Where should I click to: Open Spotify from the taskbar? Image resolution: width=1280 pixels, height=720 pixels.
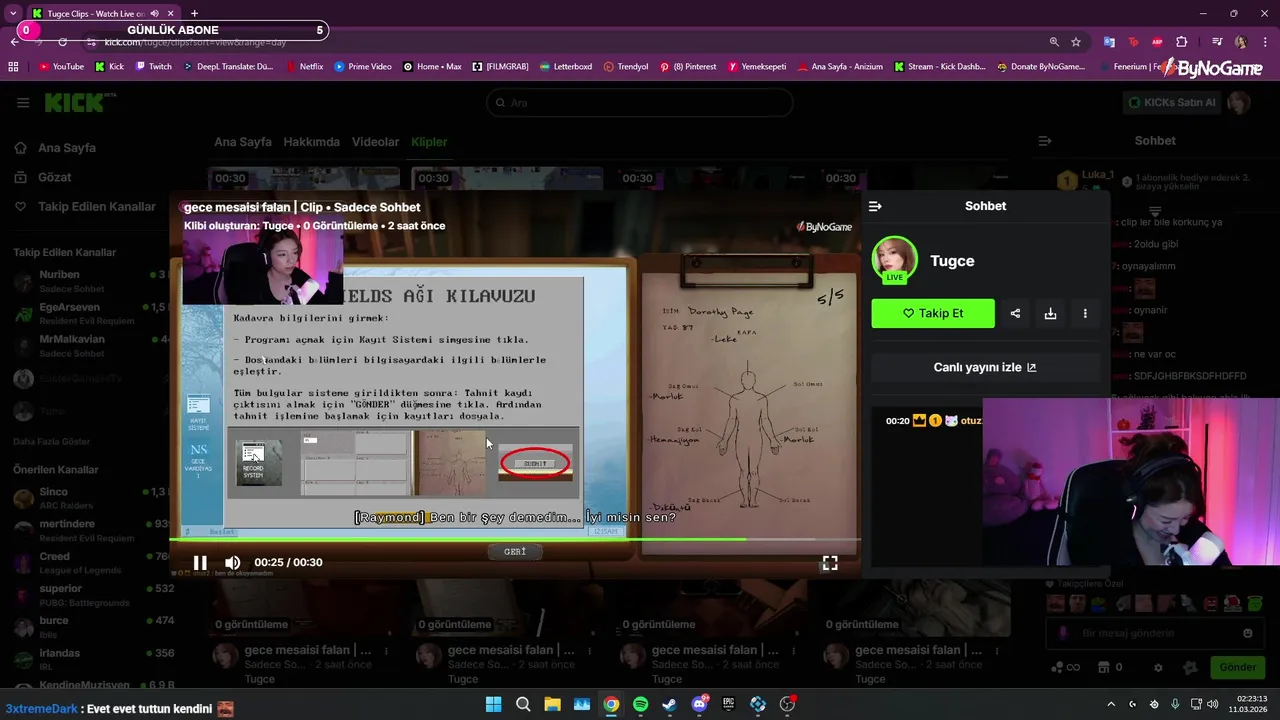640,704
